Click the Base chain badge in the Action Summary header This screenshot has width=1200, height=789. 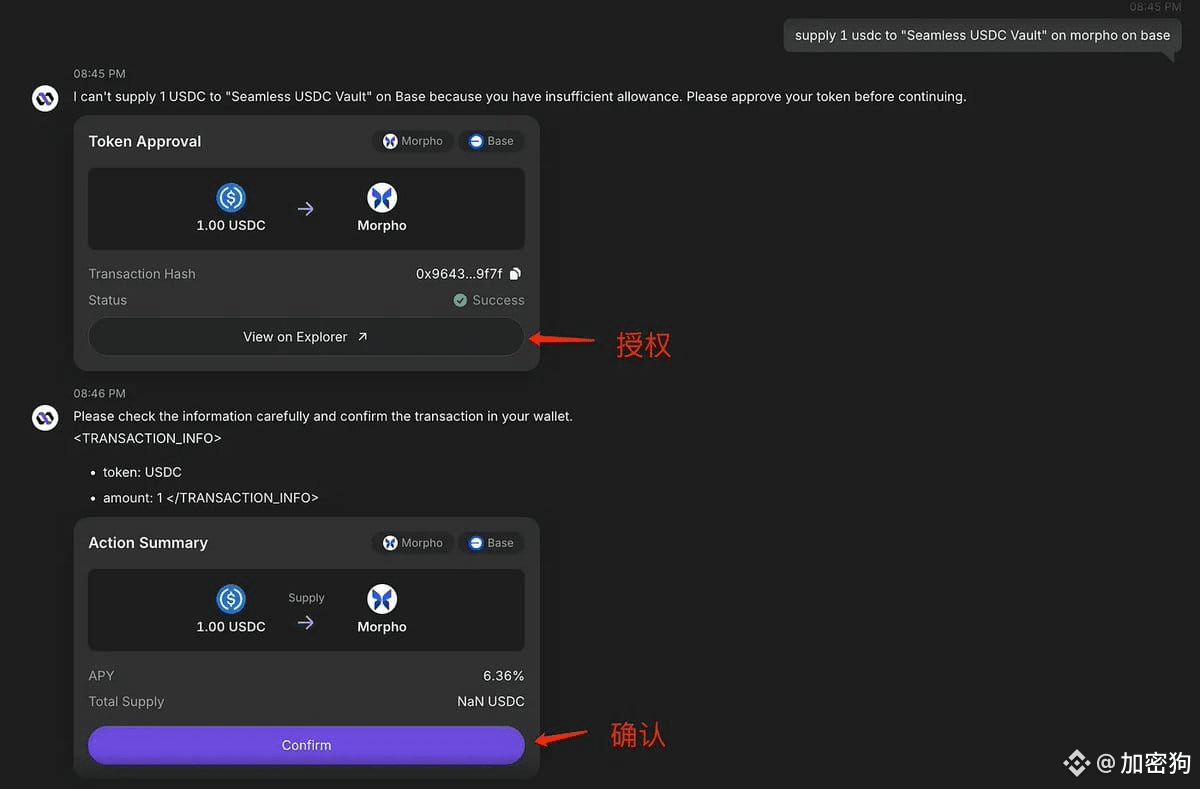coord(491,543)
